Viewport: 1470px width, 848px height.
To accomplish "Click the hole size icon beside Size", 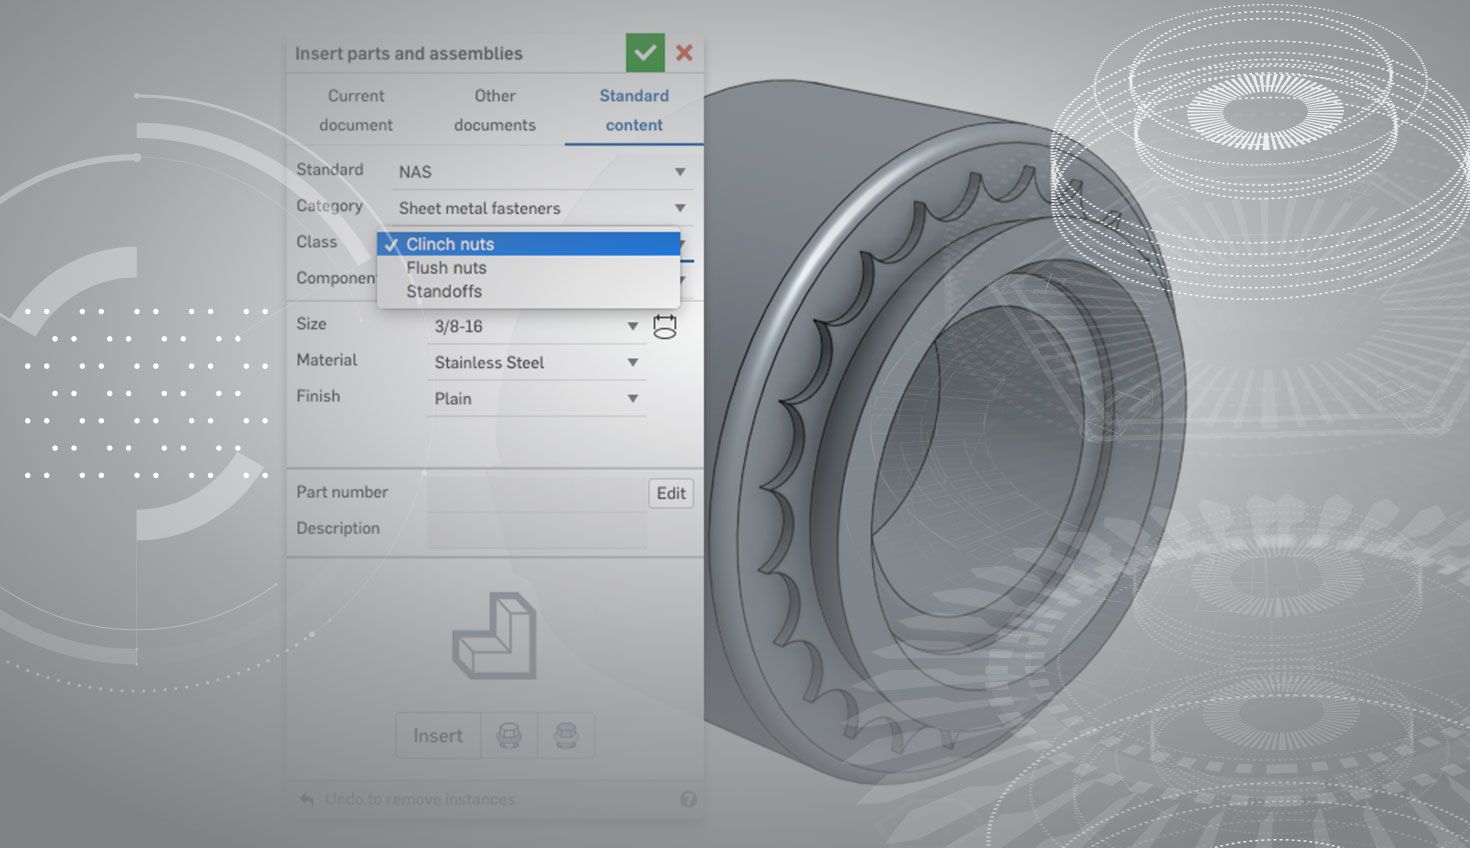I will 665,327.
